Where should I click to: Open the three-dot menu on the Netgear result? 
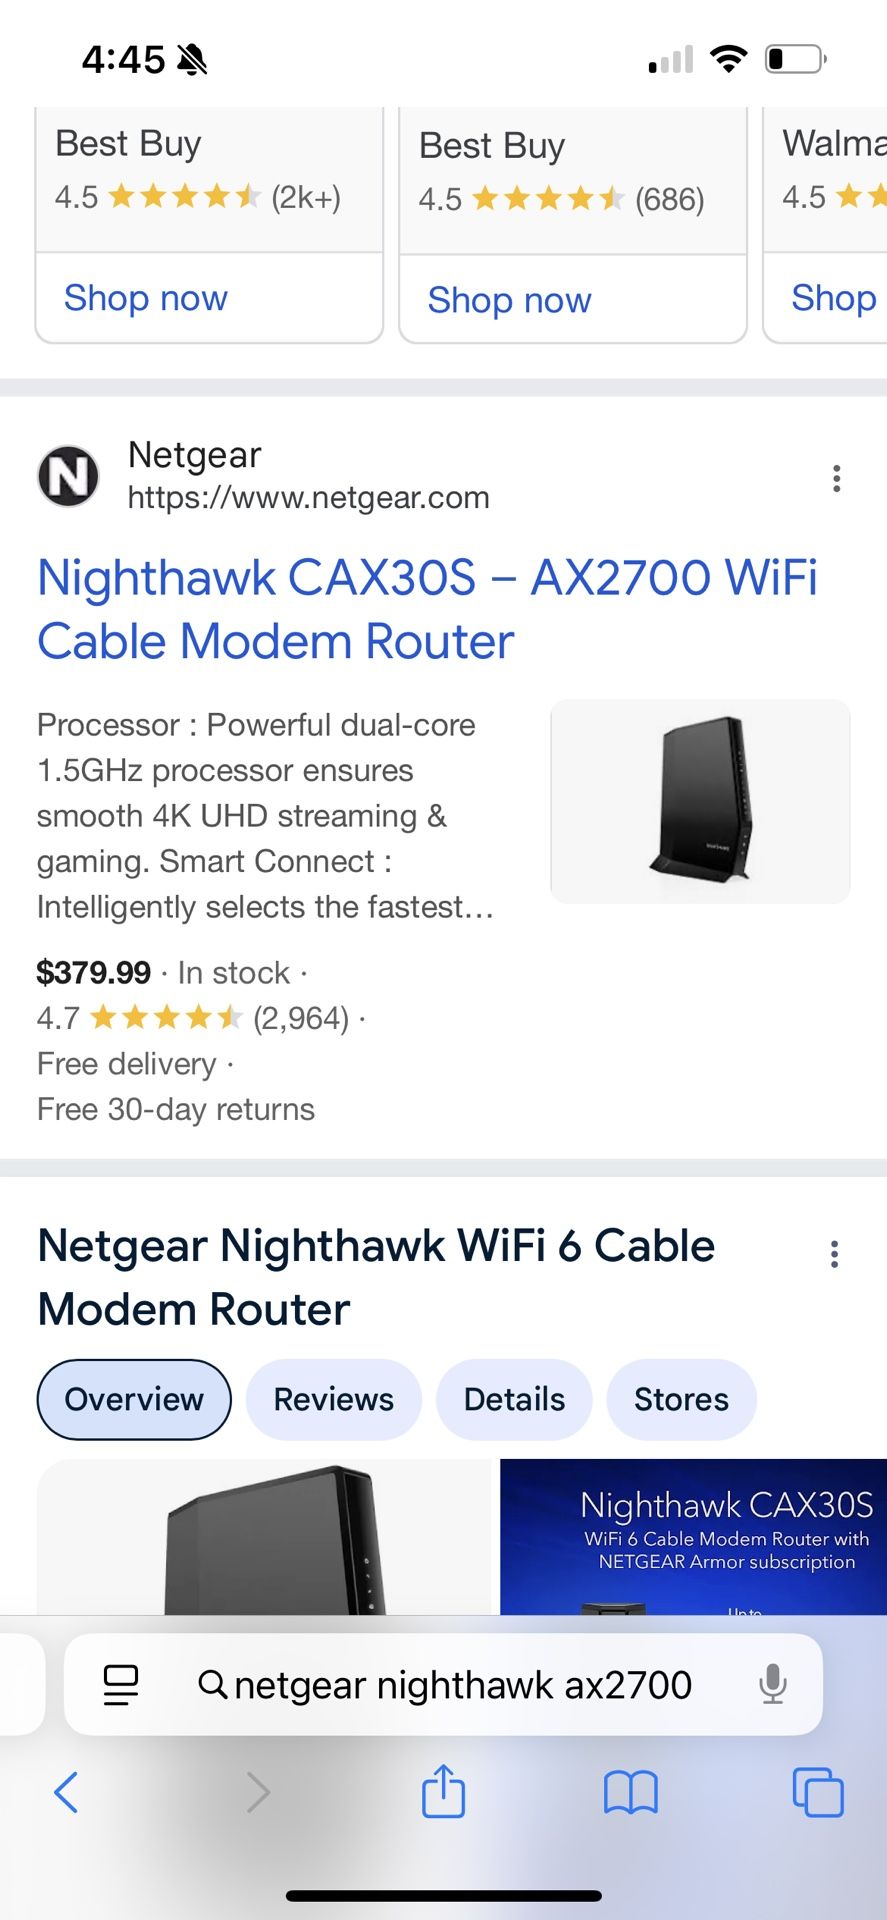coord(836,478)
